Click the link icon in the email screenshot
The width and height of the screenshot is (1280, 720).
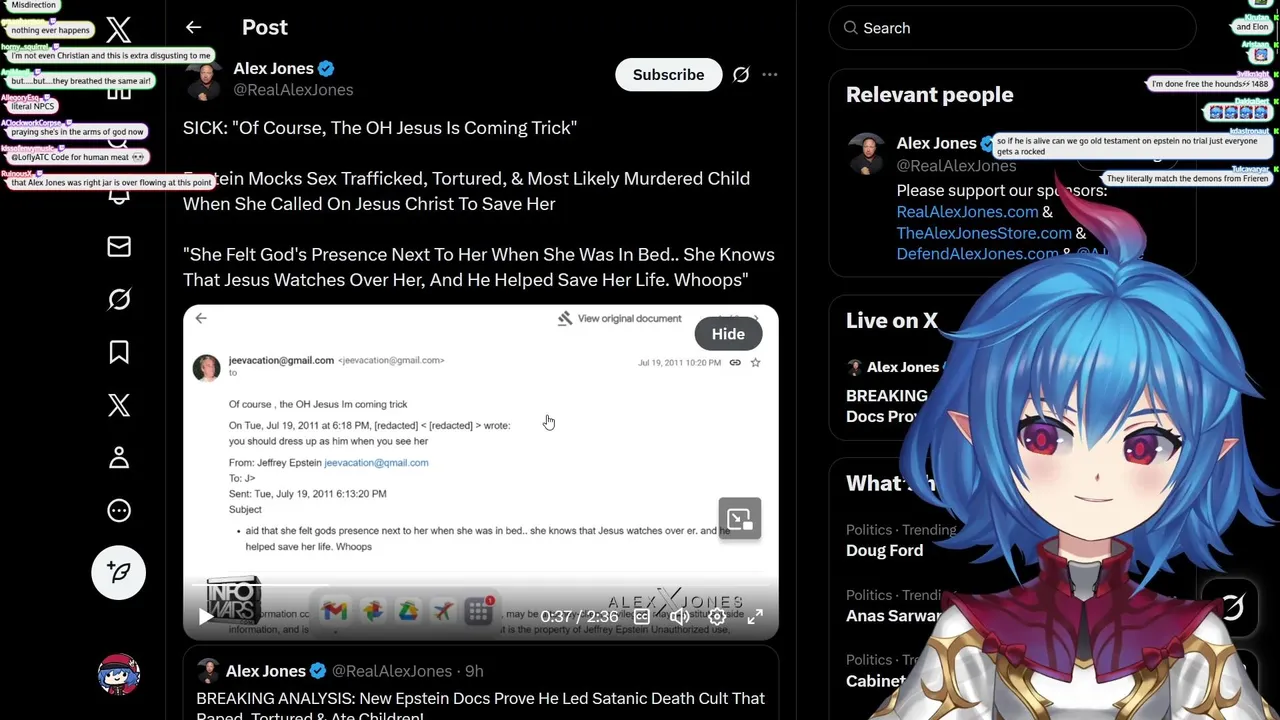point(735,362)
